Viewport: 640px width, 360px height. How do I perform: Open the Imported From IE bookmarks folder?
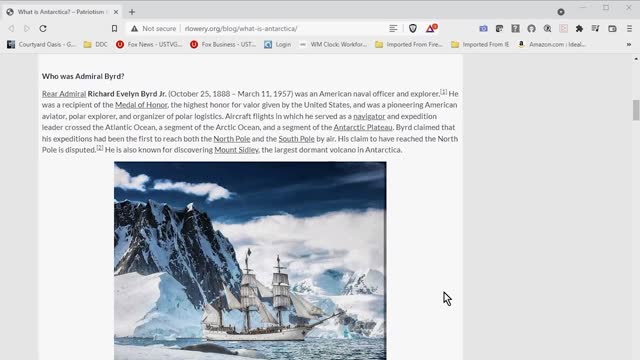480,44
